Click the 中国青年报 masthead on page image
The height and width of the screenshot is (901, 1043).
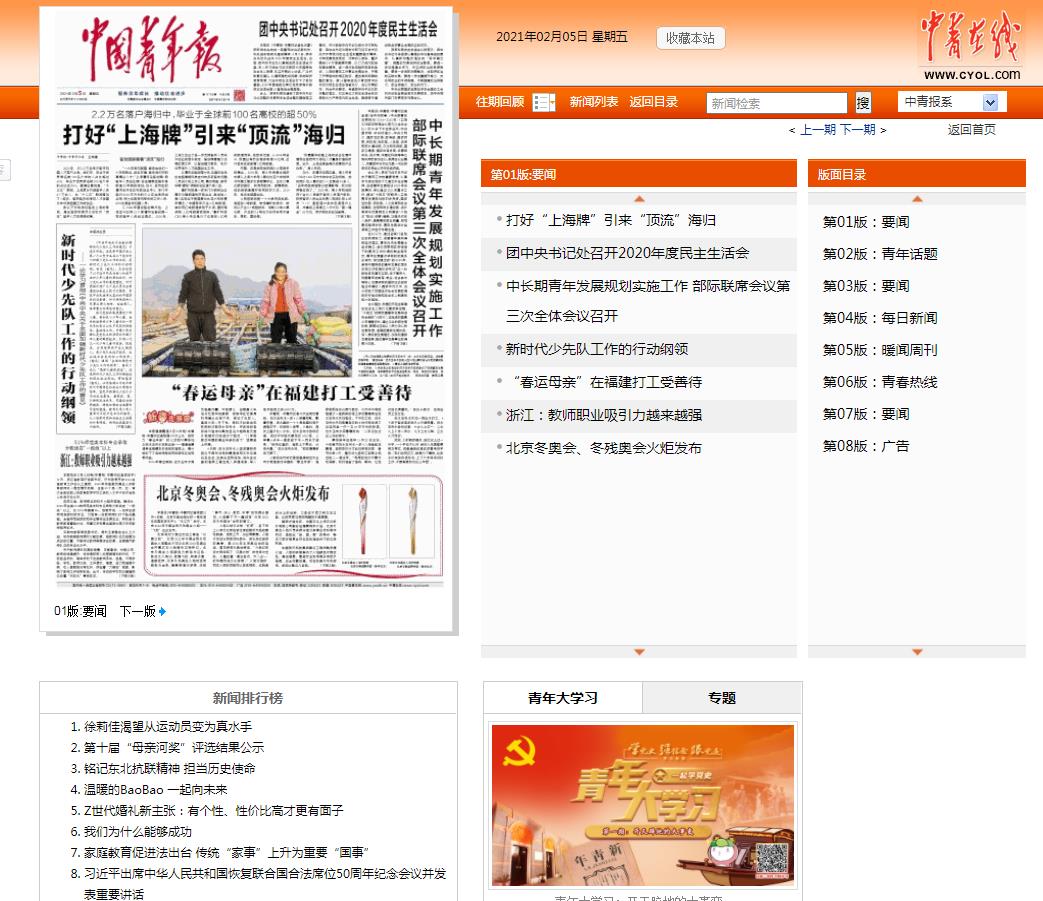152,49
